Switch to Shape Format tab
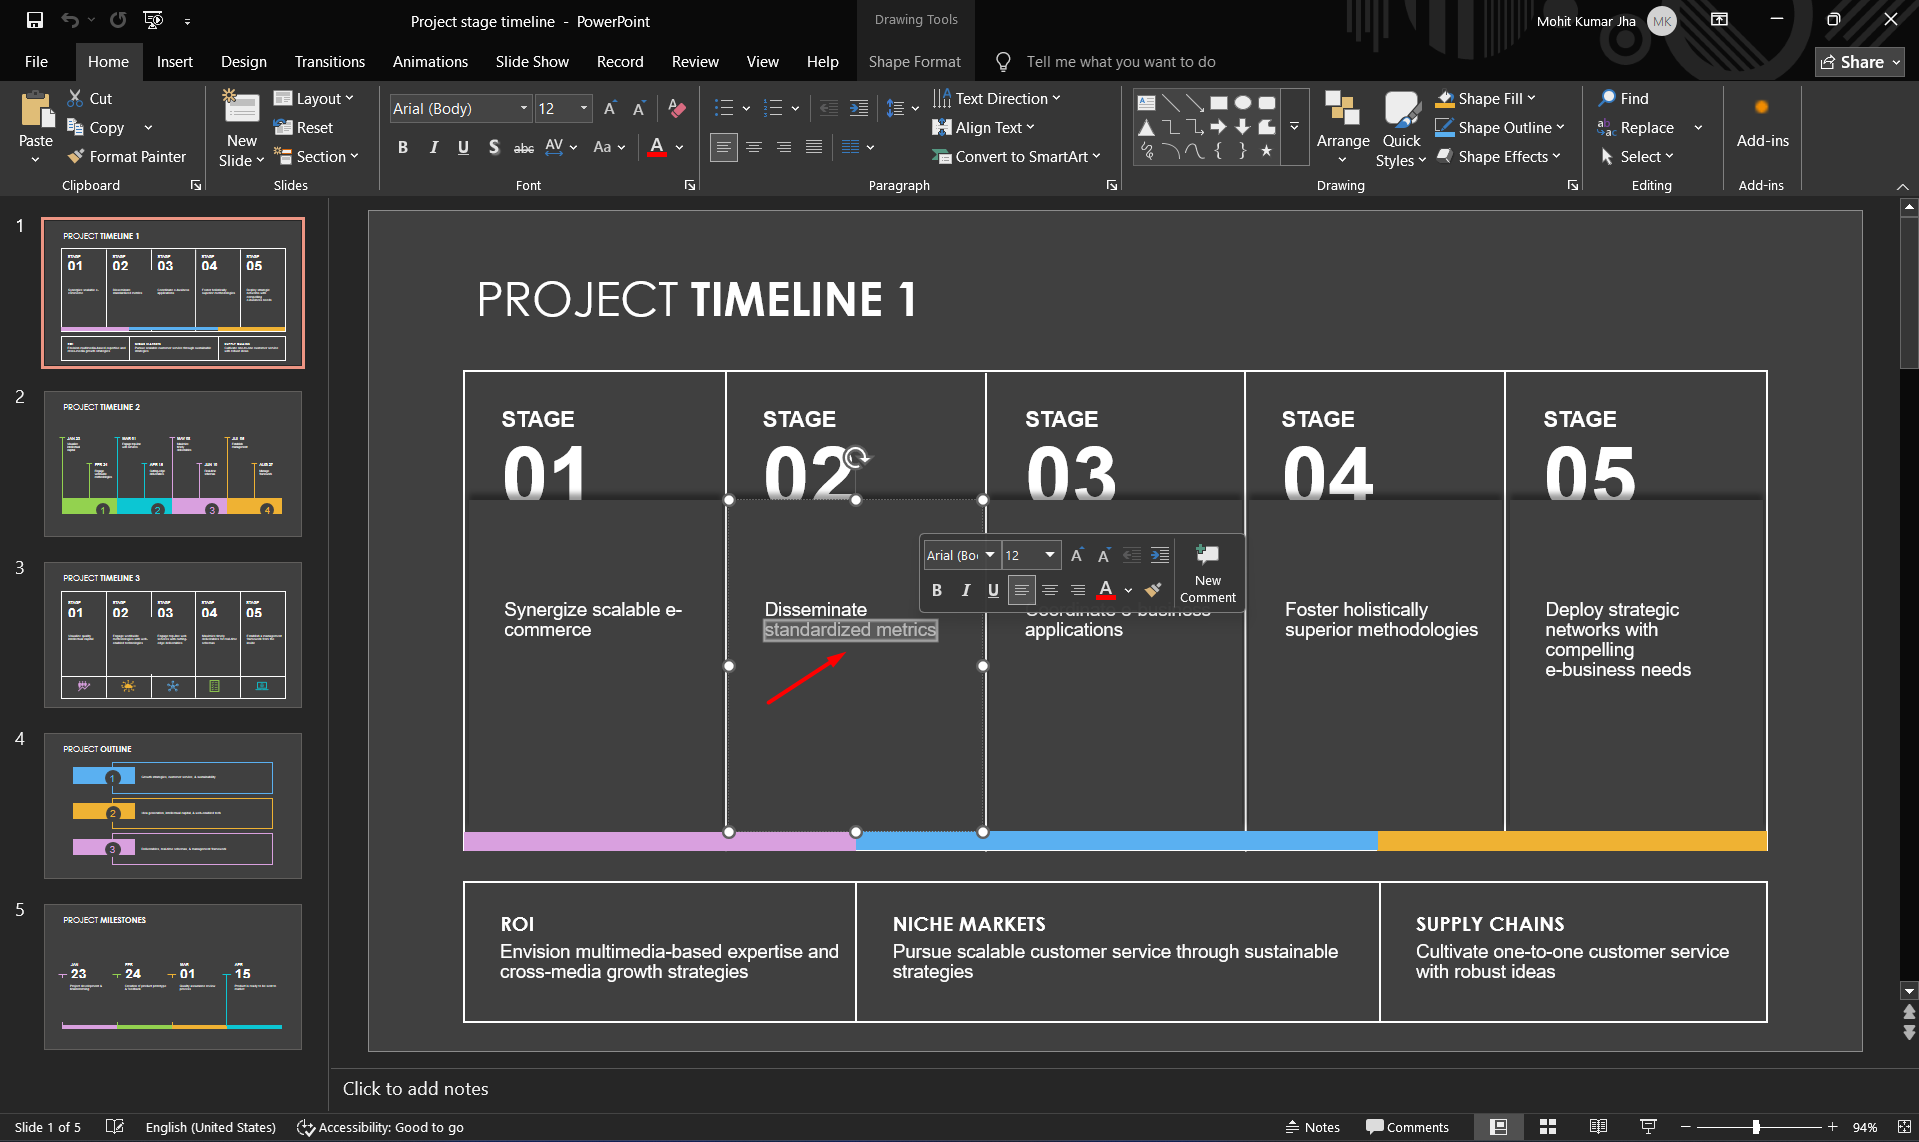1919x1142 pixels. point(914,61)
